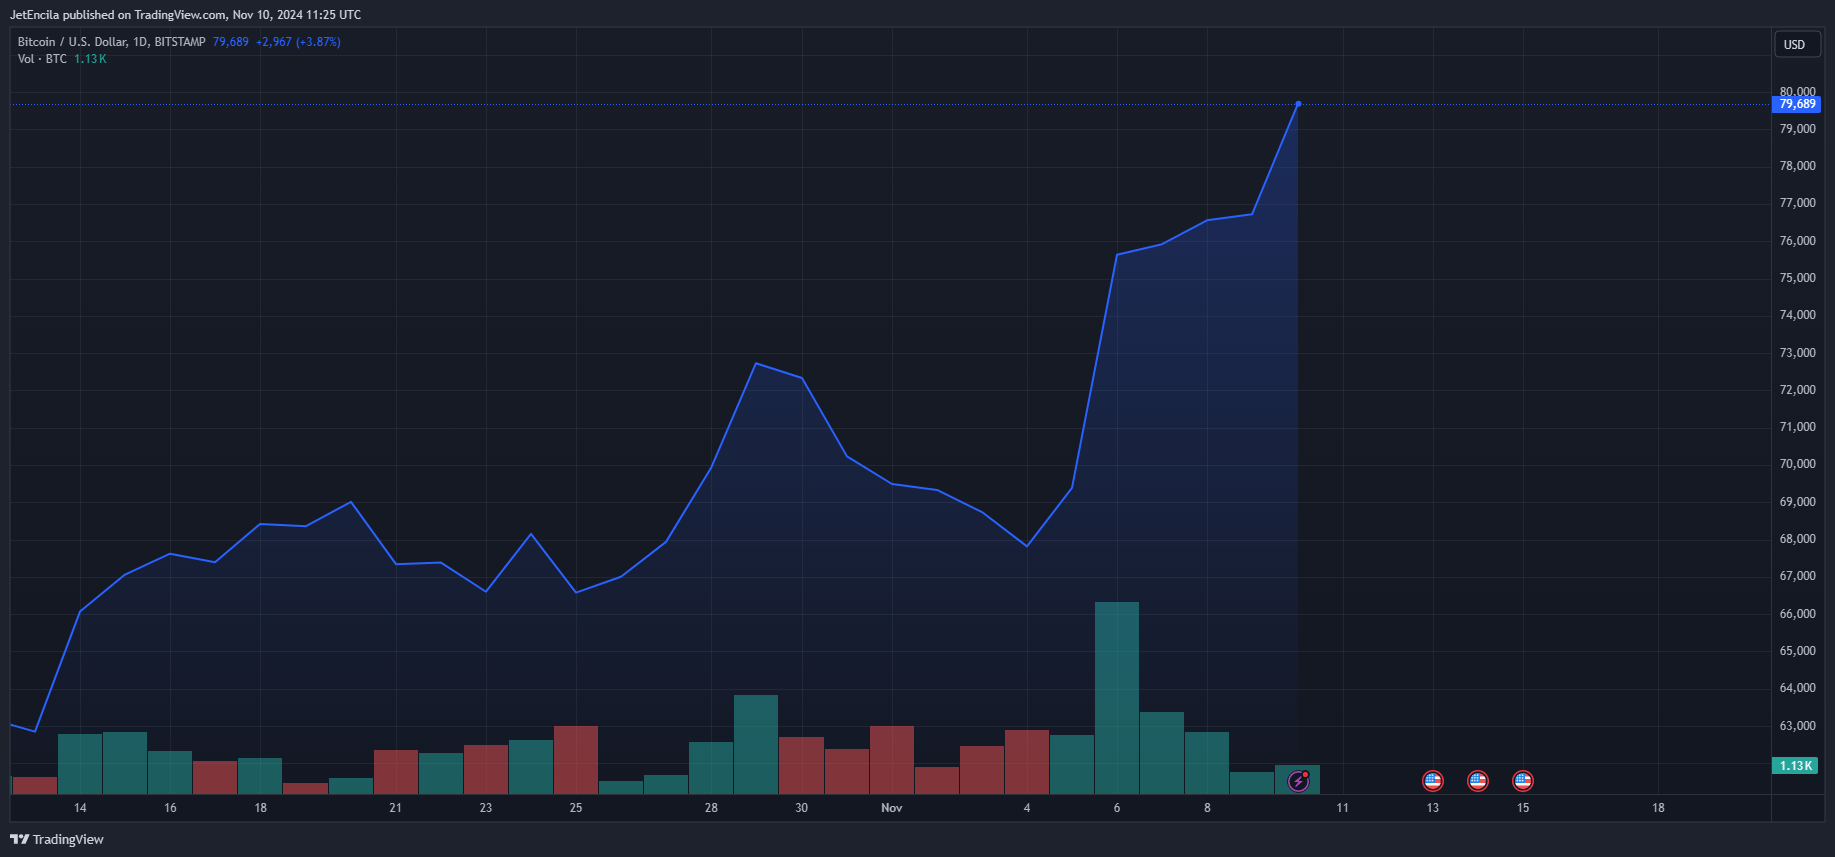Click the blue 79,689 price tag on the axis
The width and height of the screenshot is (1835, 857).
[1797, 104]
